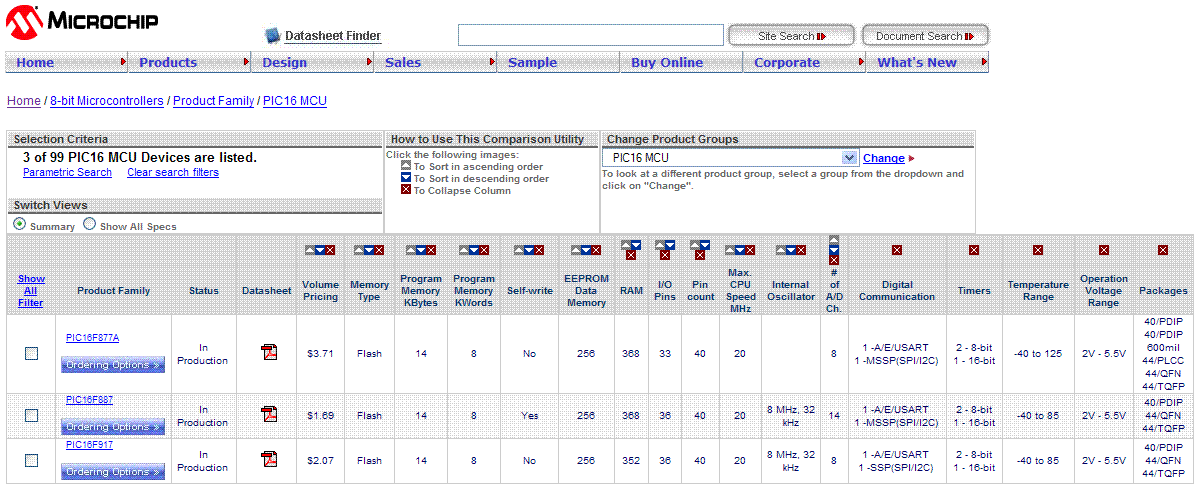Open the Buy Online menu
Image resolution: width=1198 pixels, height=486 pixels.
682,63
